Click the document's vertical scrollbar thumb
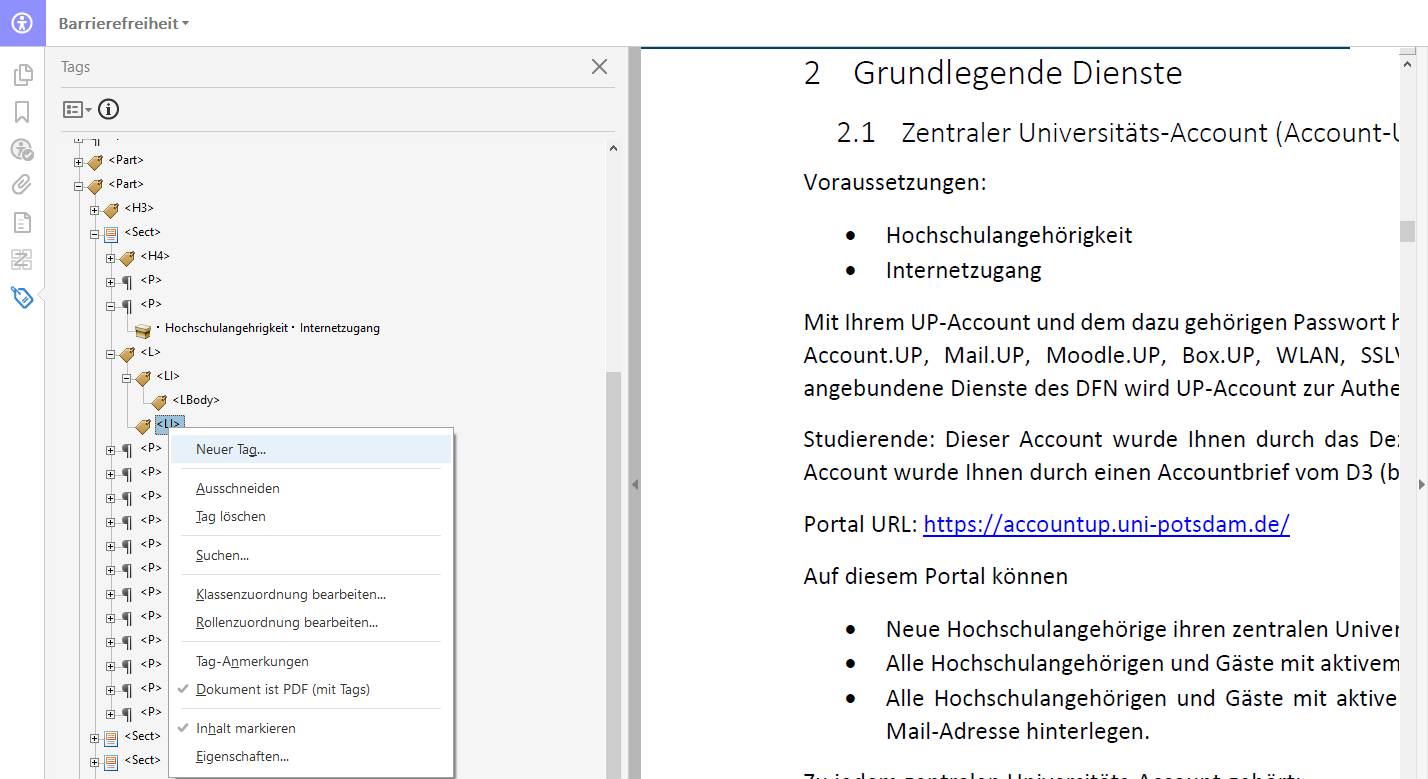 click(x=1407, y=231)
